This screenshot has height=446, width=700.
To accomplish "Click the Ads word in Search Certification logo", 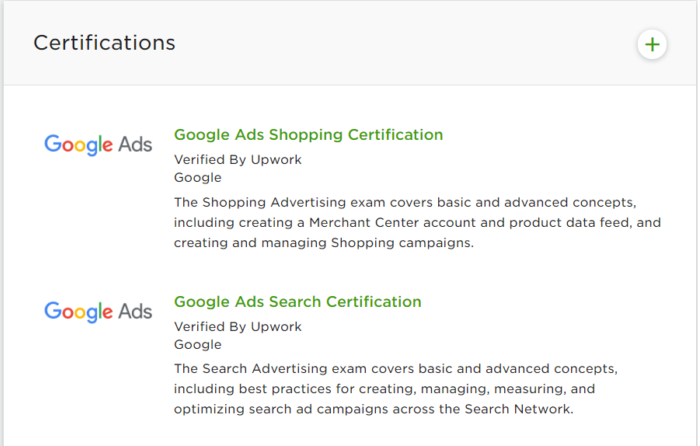I will (135, 311).
